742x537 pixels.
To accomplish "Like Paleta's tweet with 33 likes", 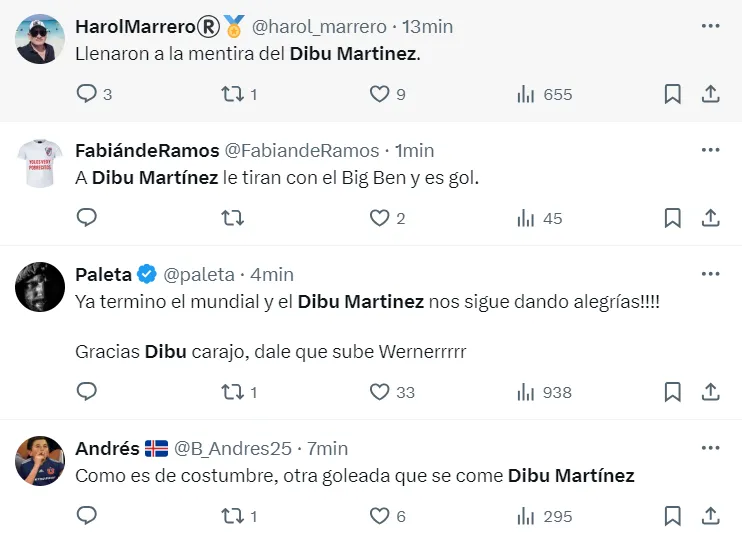I will [x=380, y=392].
